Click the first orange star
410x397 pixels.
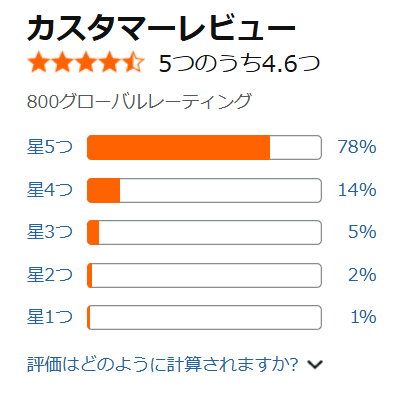pyautogui.click(x=38, y=62)
